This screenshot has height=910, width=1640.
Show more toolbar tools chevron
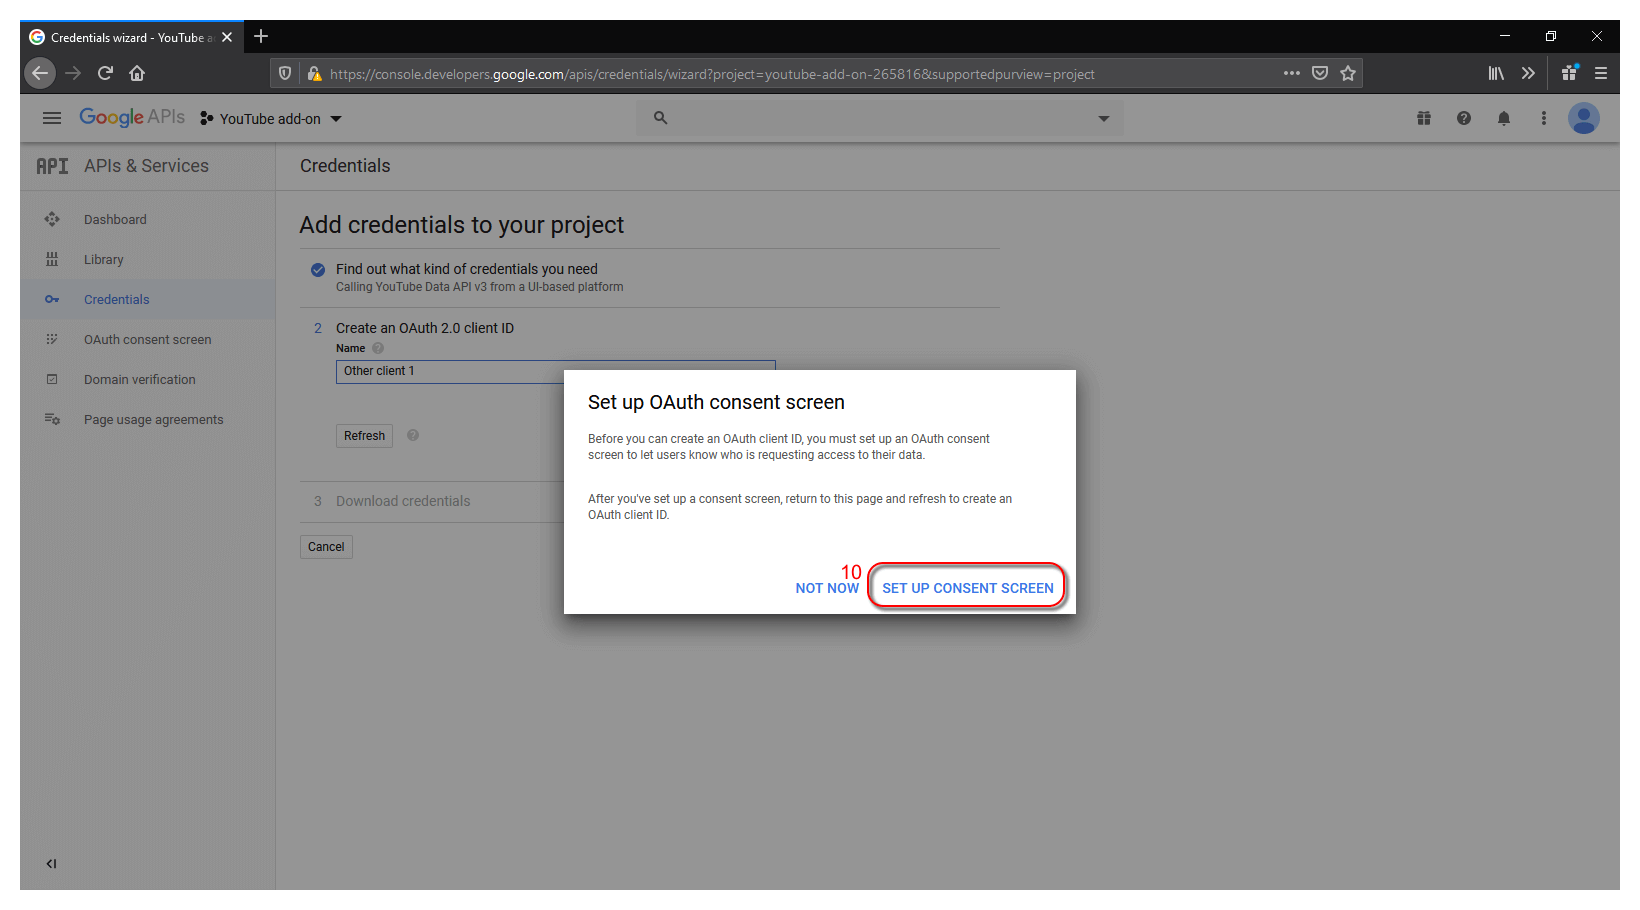coord(1528,73)
